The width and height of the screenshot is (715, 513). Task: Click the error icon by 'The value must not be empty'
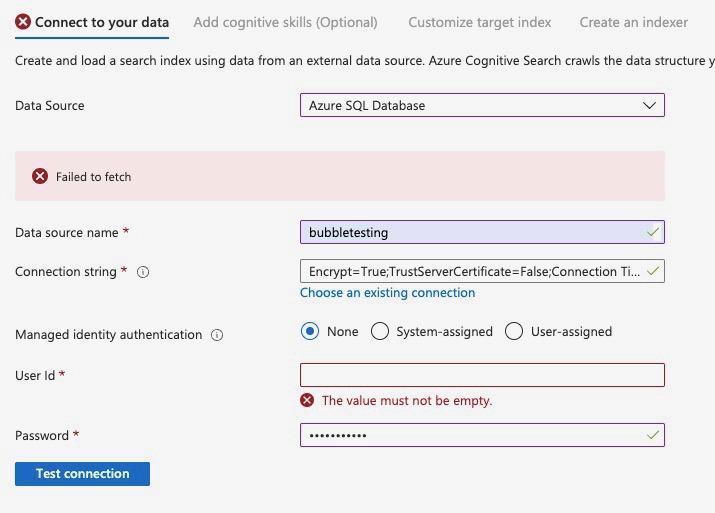pos(307,400)
